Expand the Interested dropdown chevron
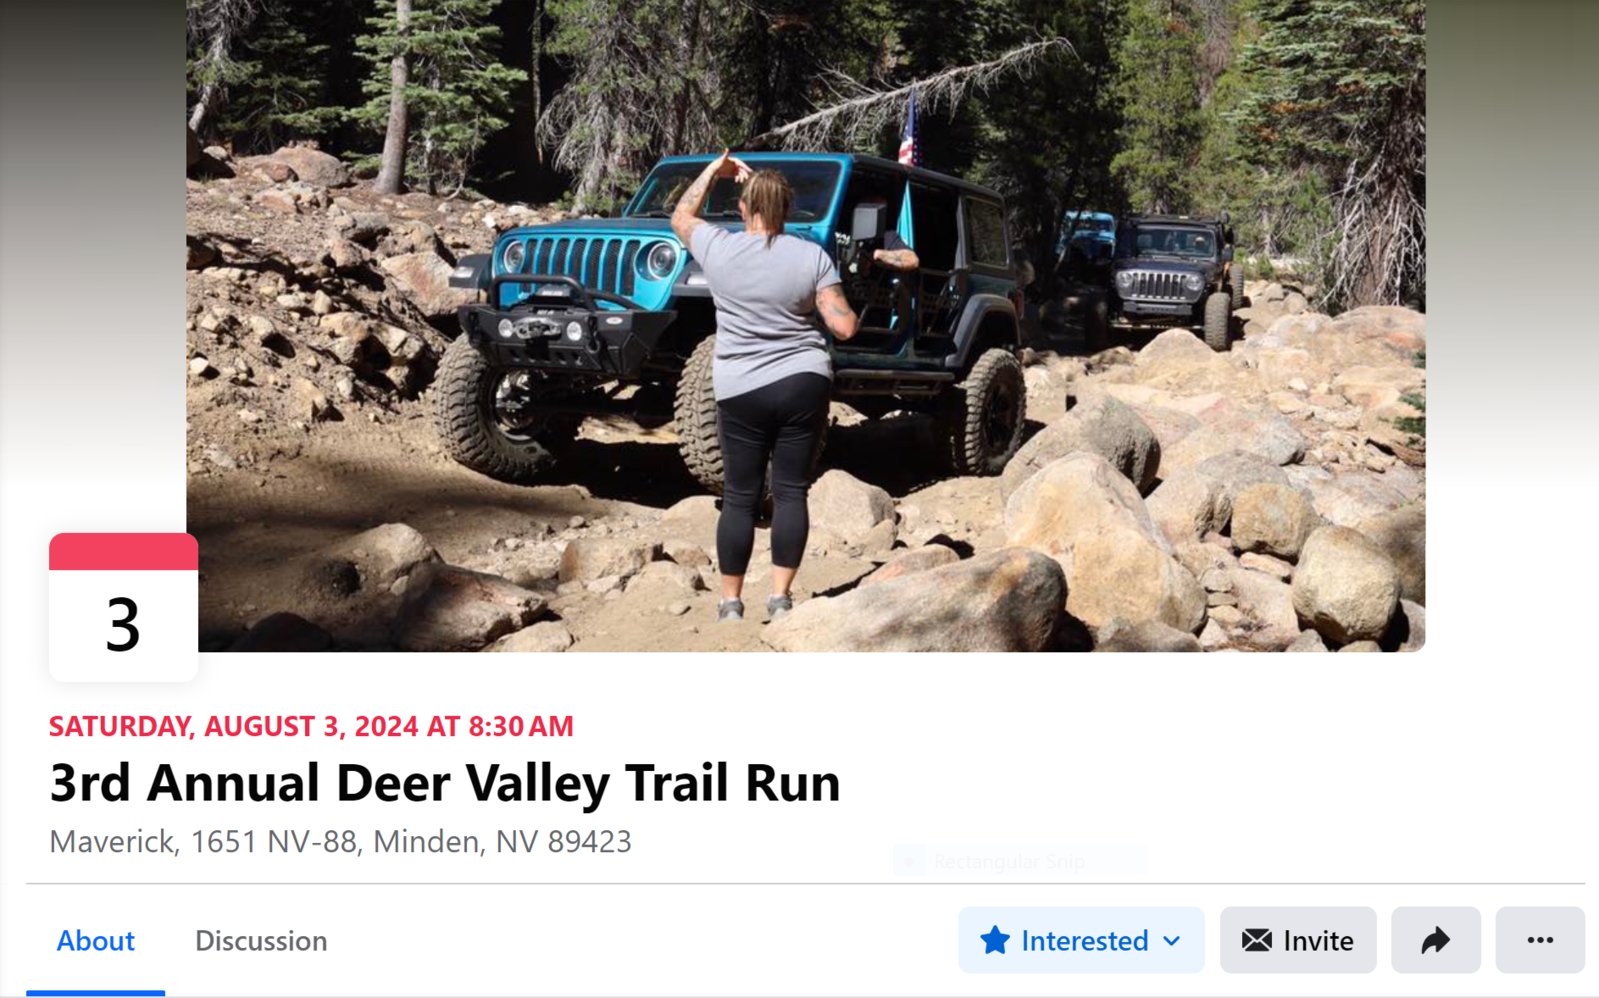The width and height of the screenshot is (1599, 998). pos(1172,941)
